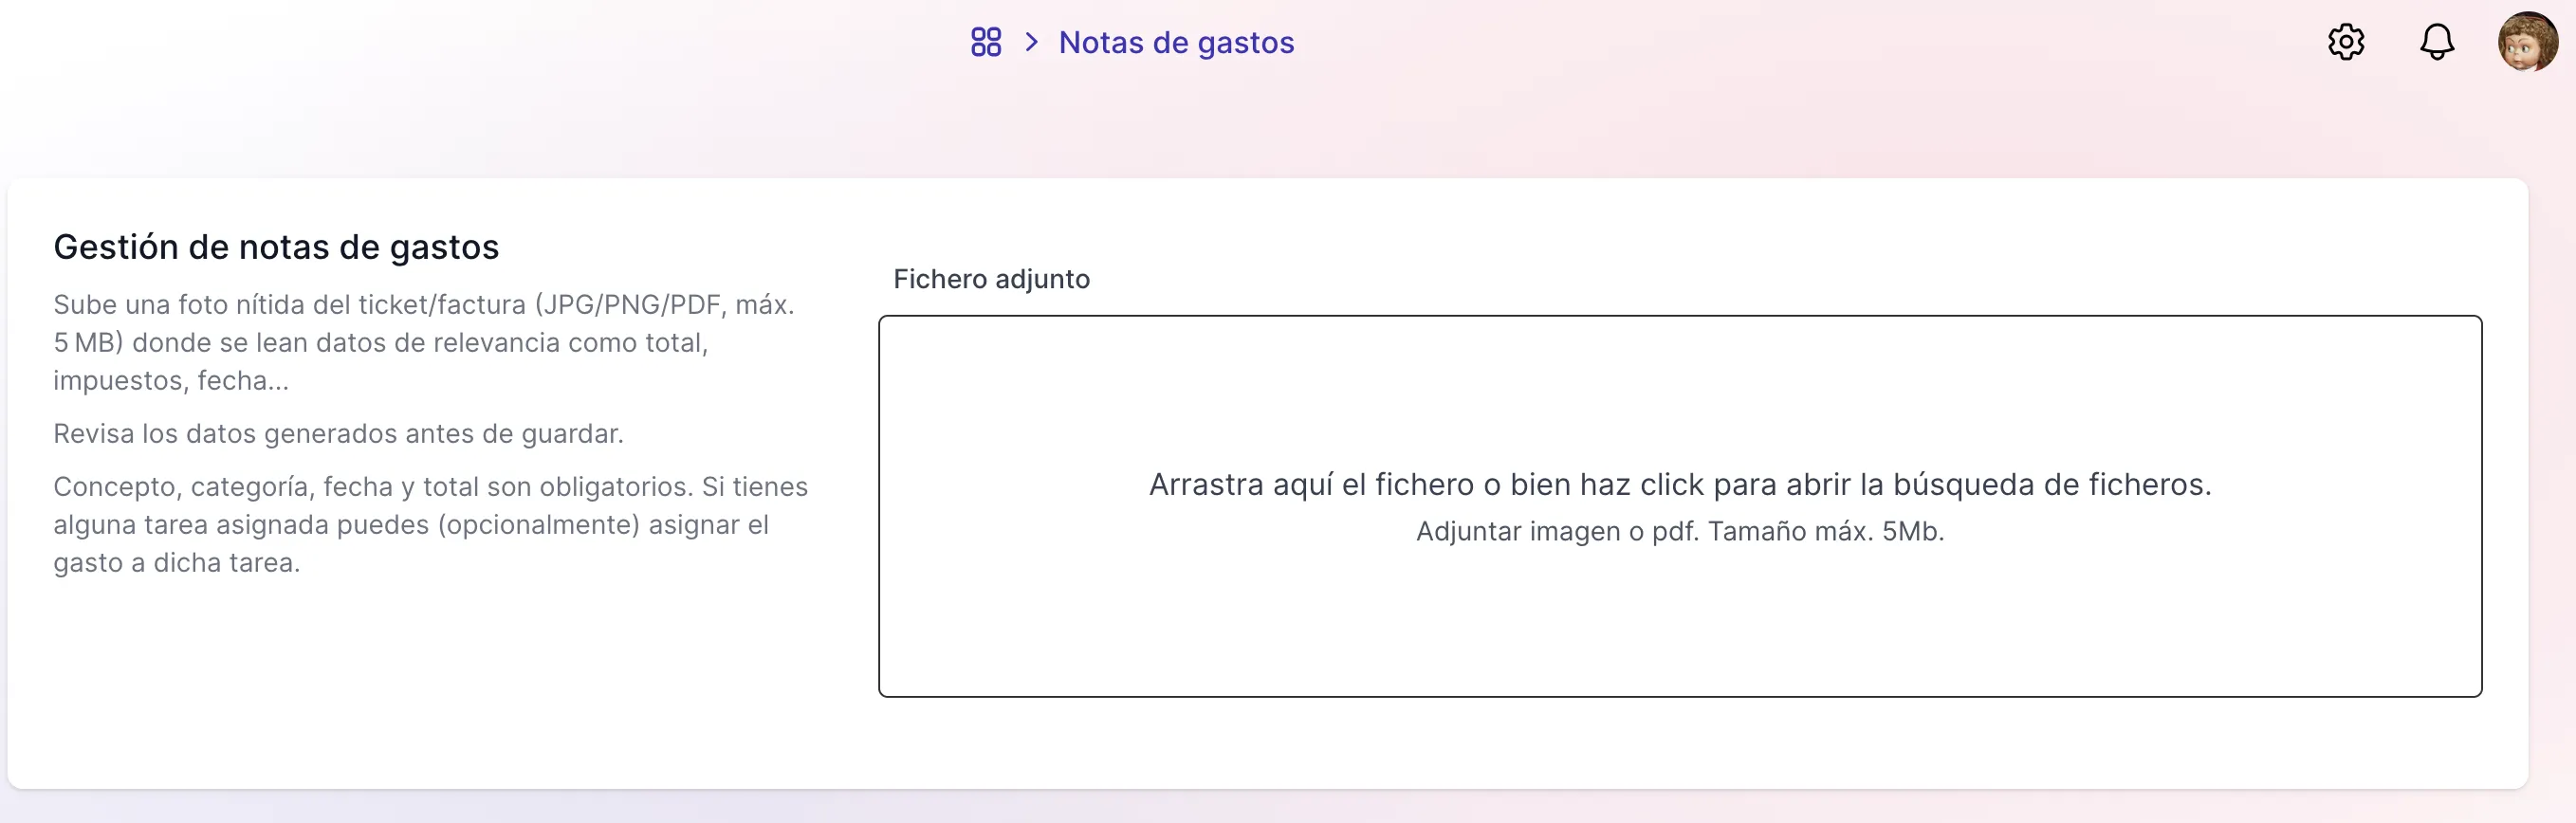Screen dimensions: 2576x823
Task: Select Notas de gastos in the navigation
Action: click(1176, 42)
